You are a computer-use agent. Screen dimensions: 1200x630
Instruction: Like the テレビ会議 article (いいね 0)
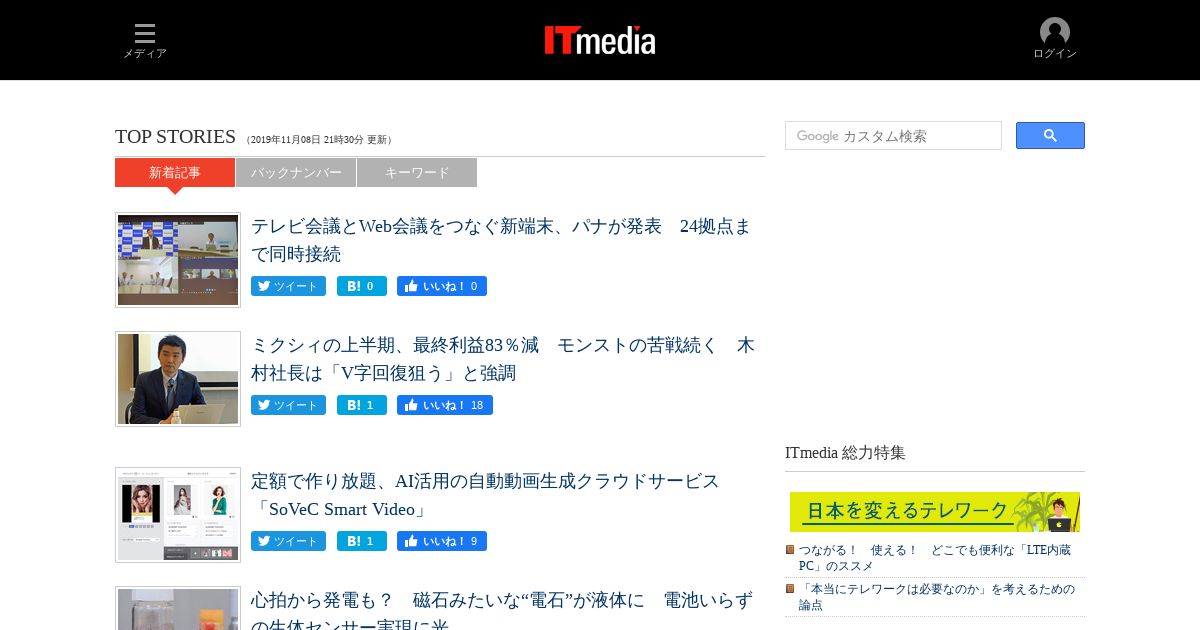[442, 286]
